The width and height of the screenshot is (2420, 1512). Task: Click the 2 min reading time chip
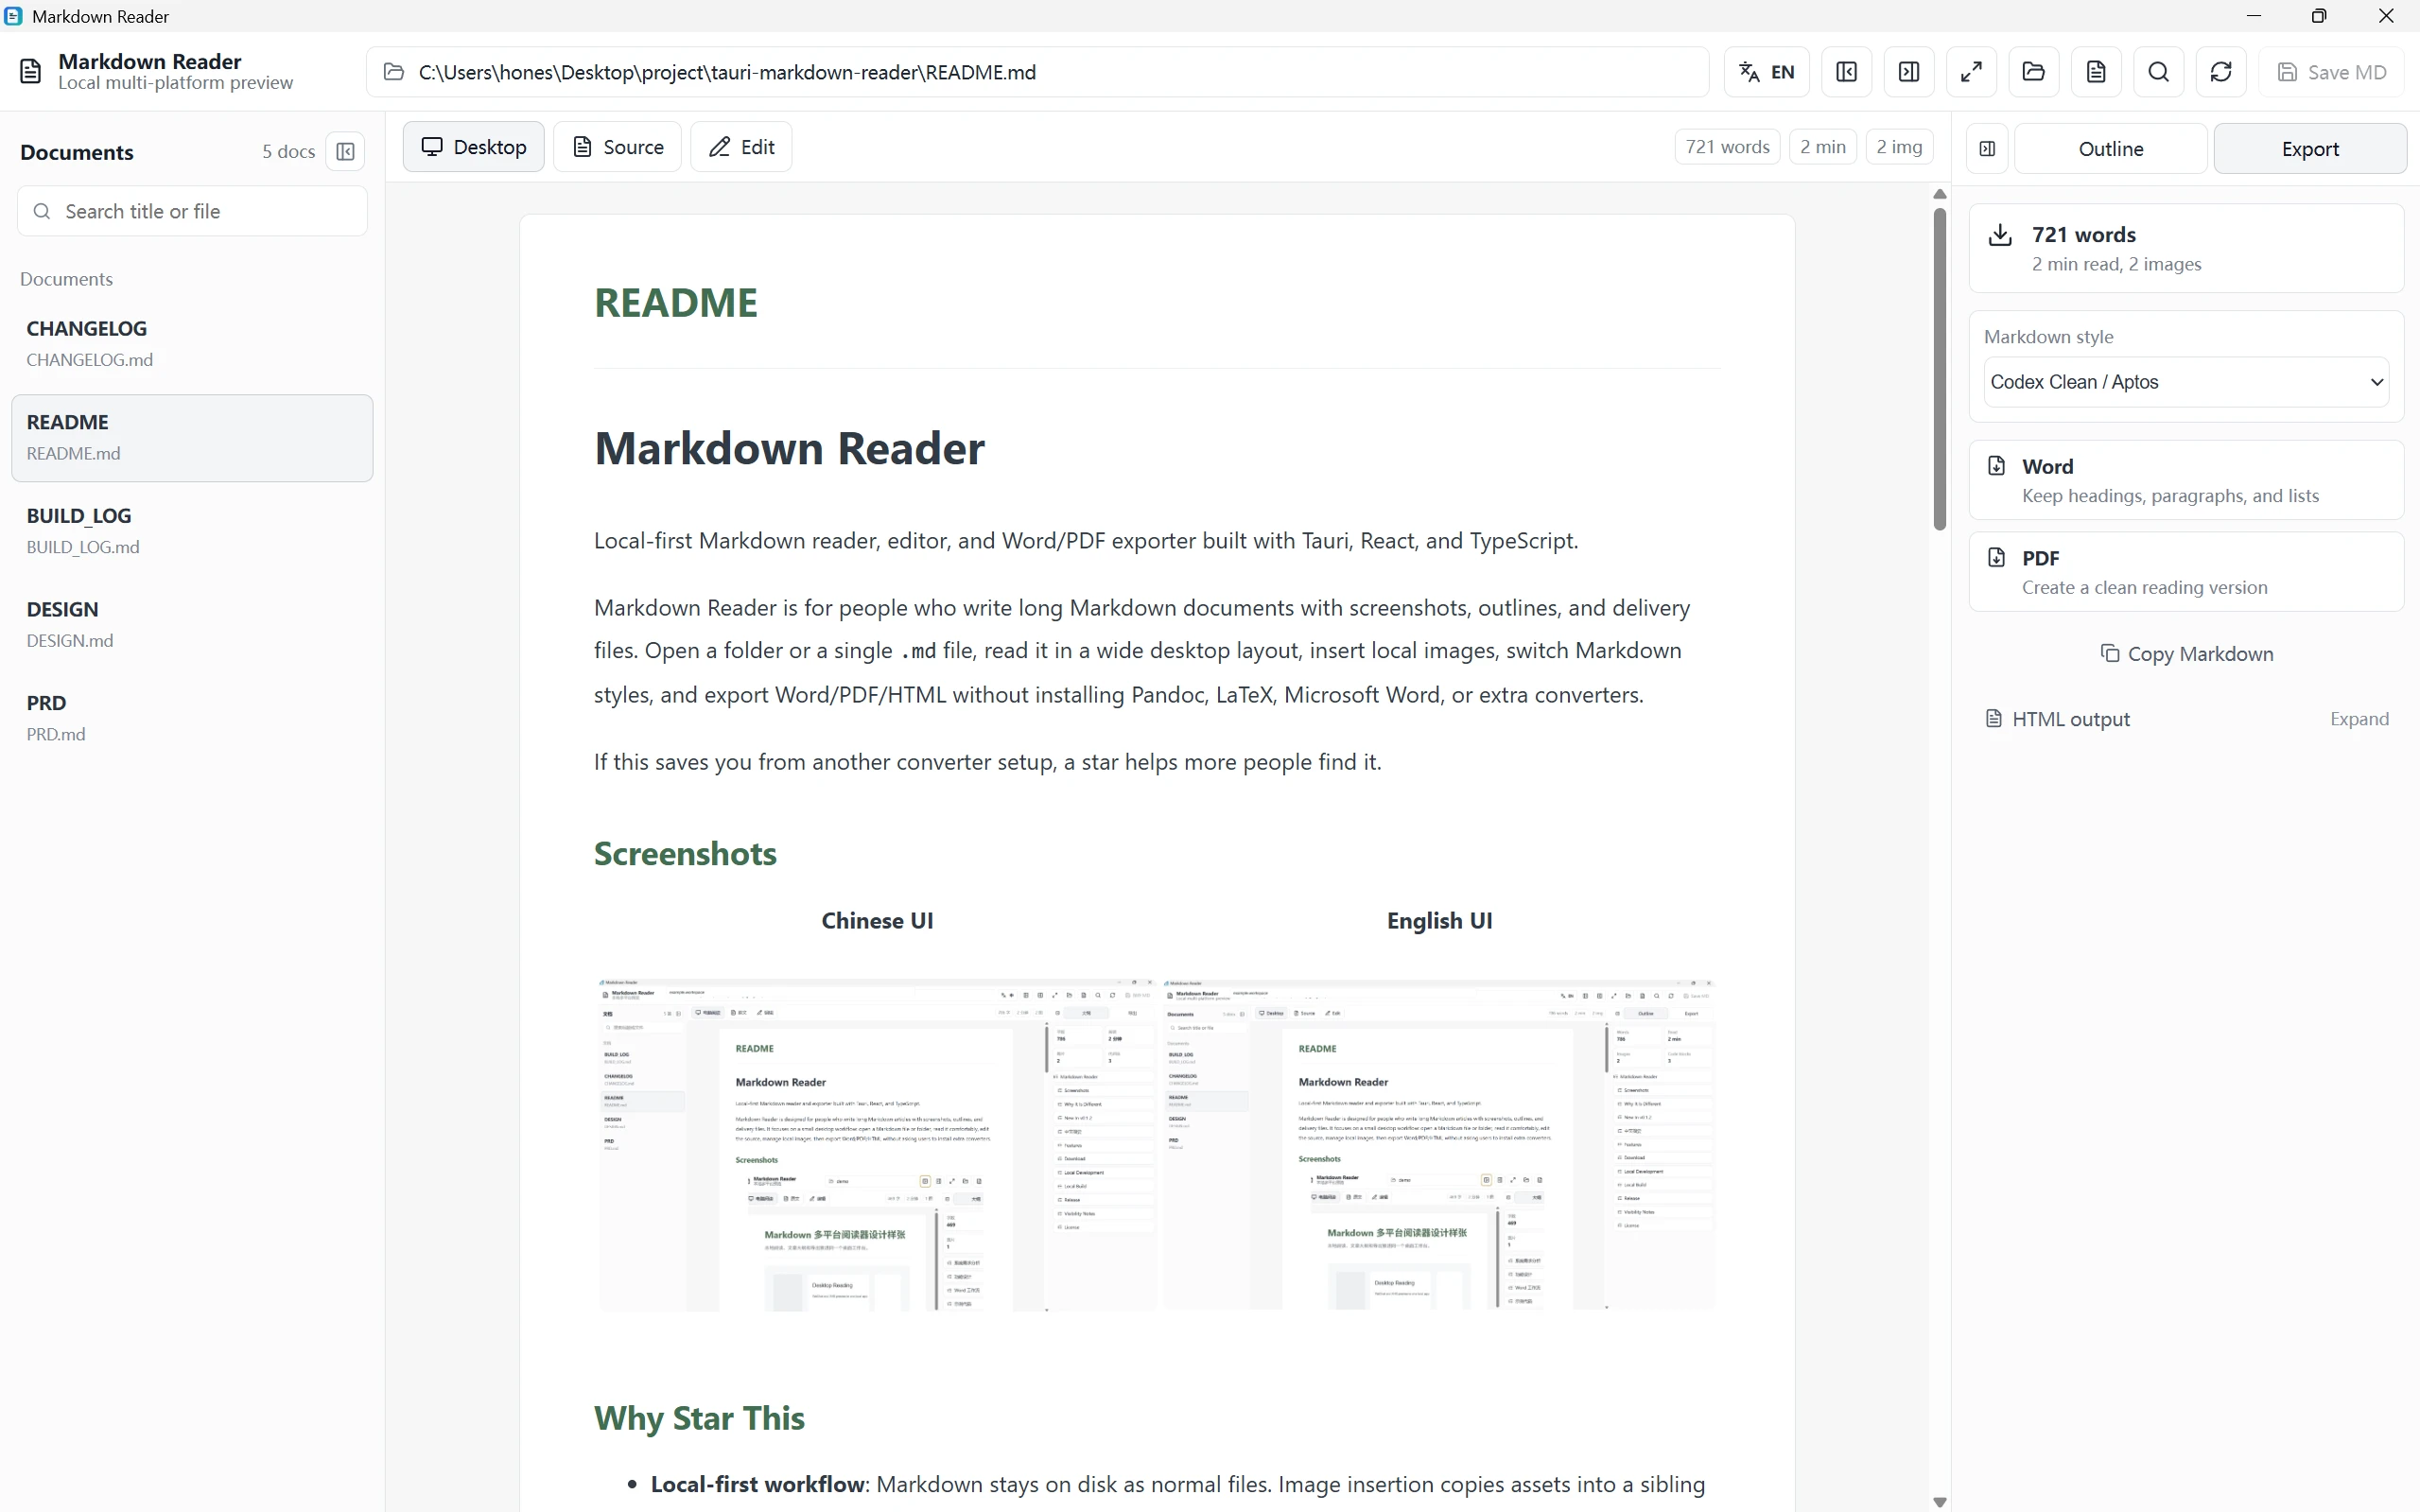[1822, 147]
